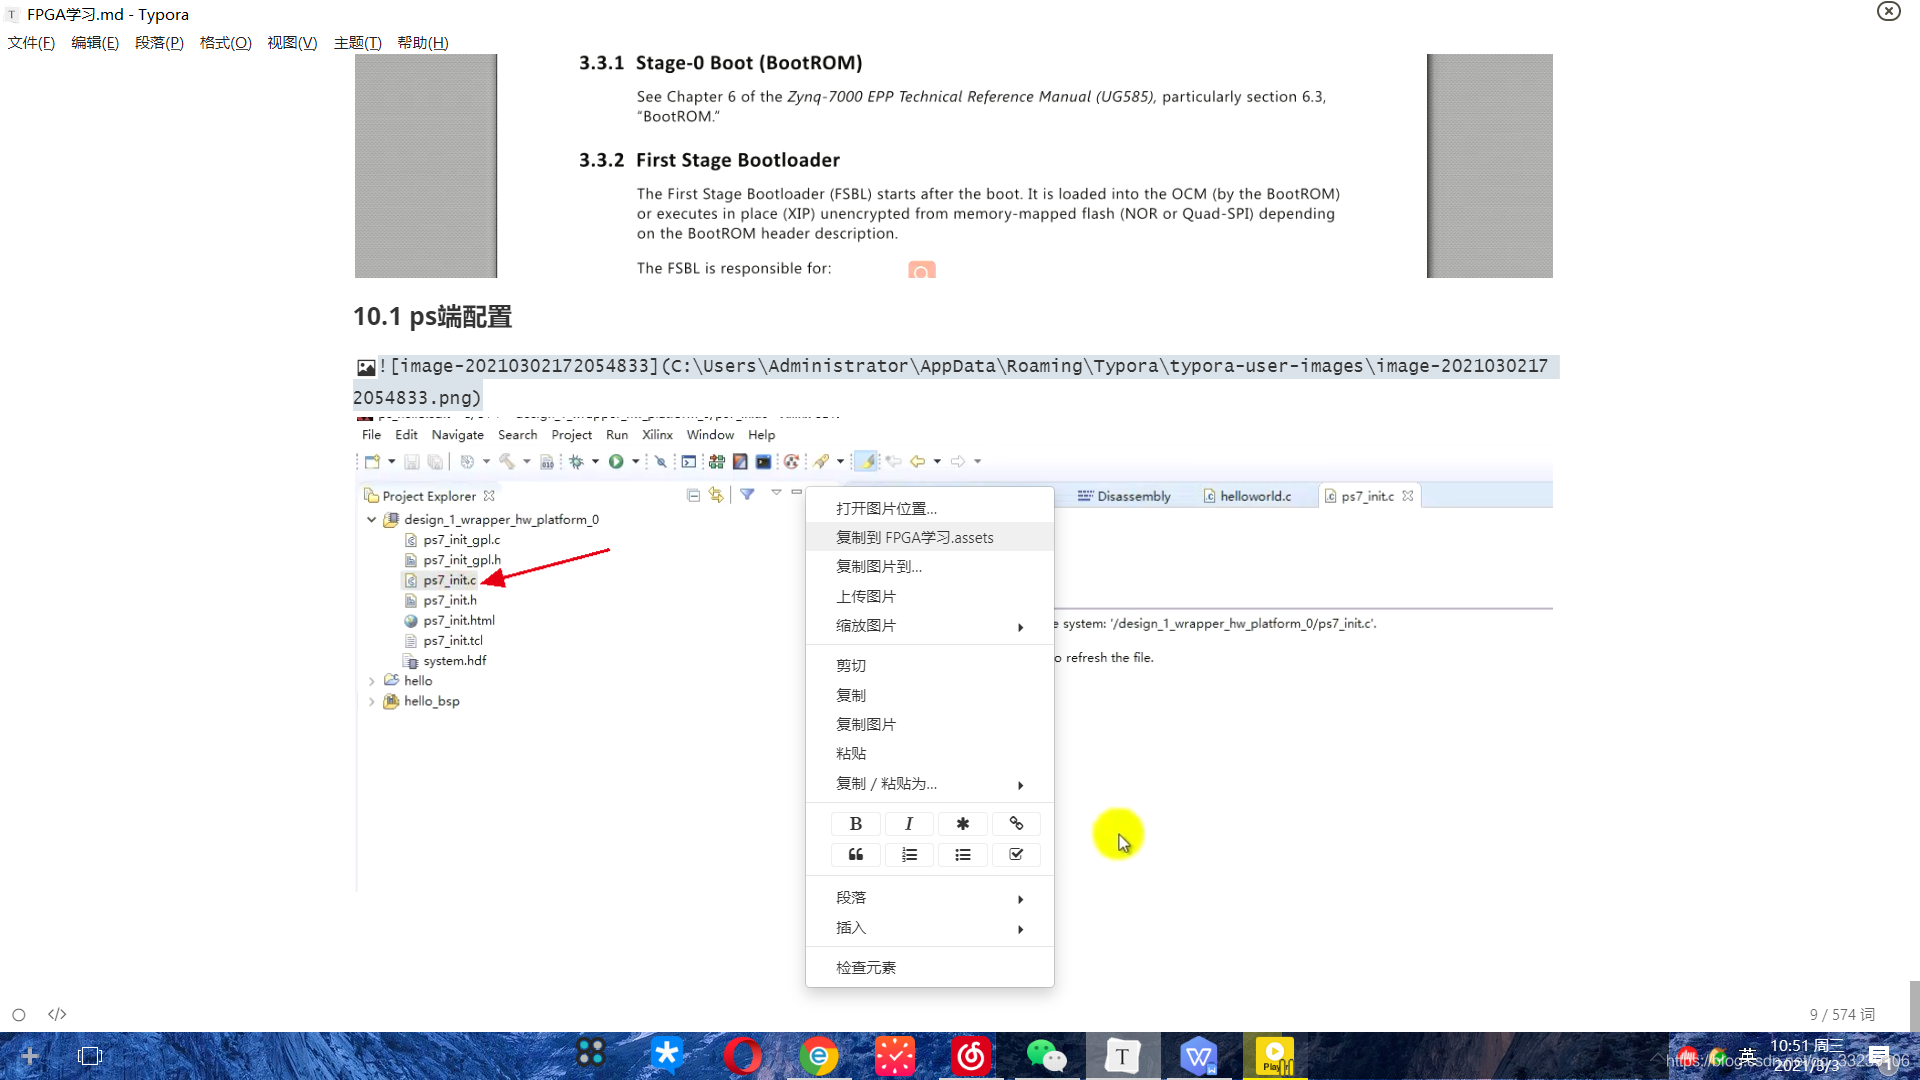The image size is (1920, 1080).
Task: Select the plain 复制 context menu entry
Action: (929, 696)
